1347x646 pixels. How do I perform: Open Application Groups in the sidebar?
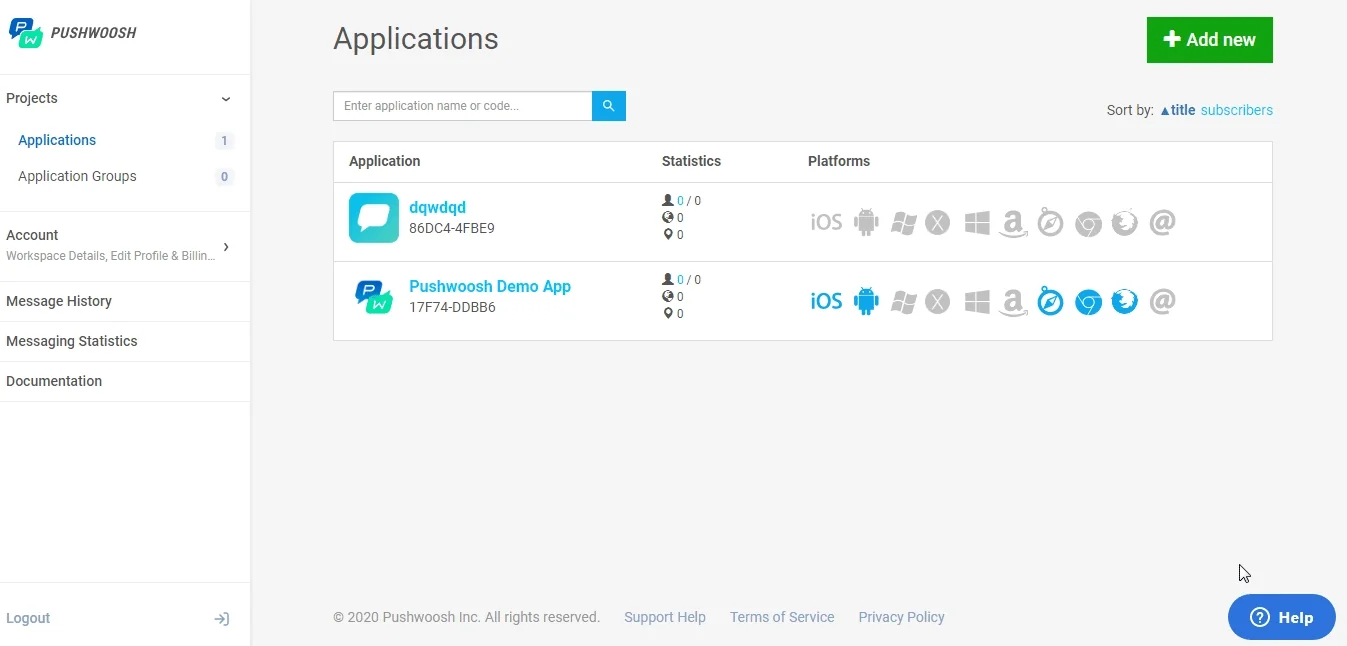click(x=77, y=176)
